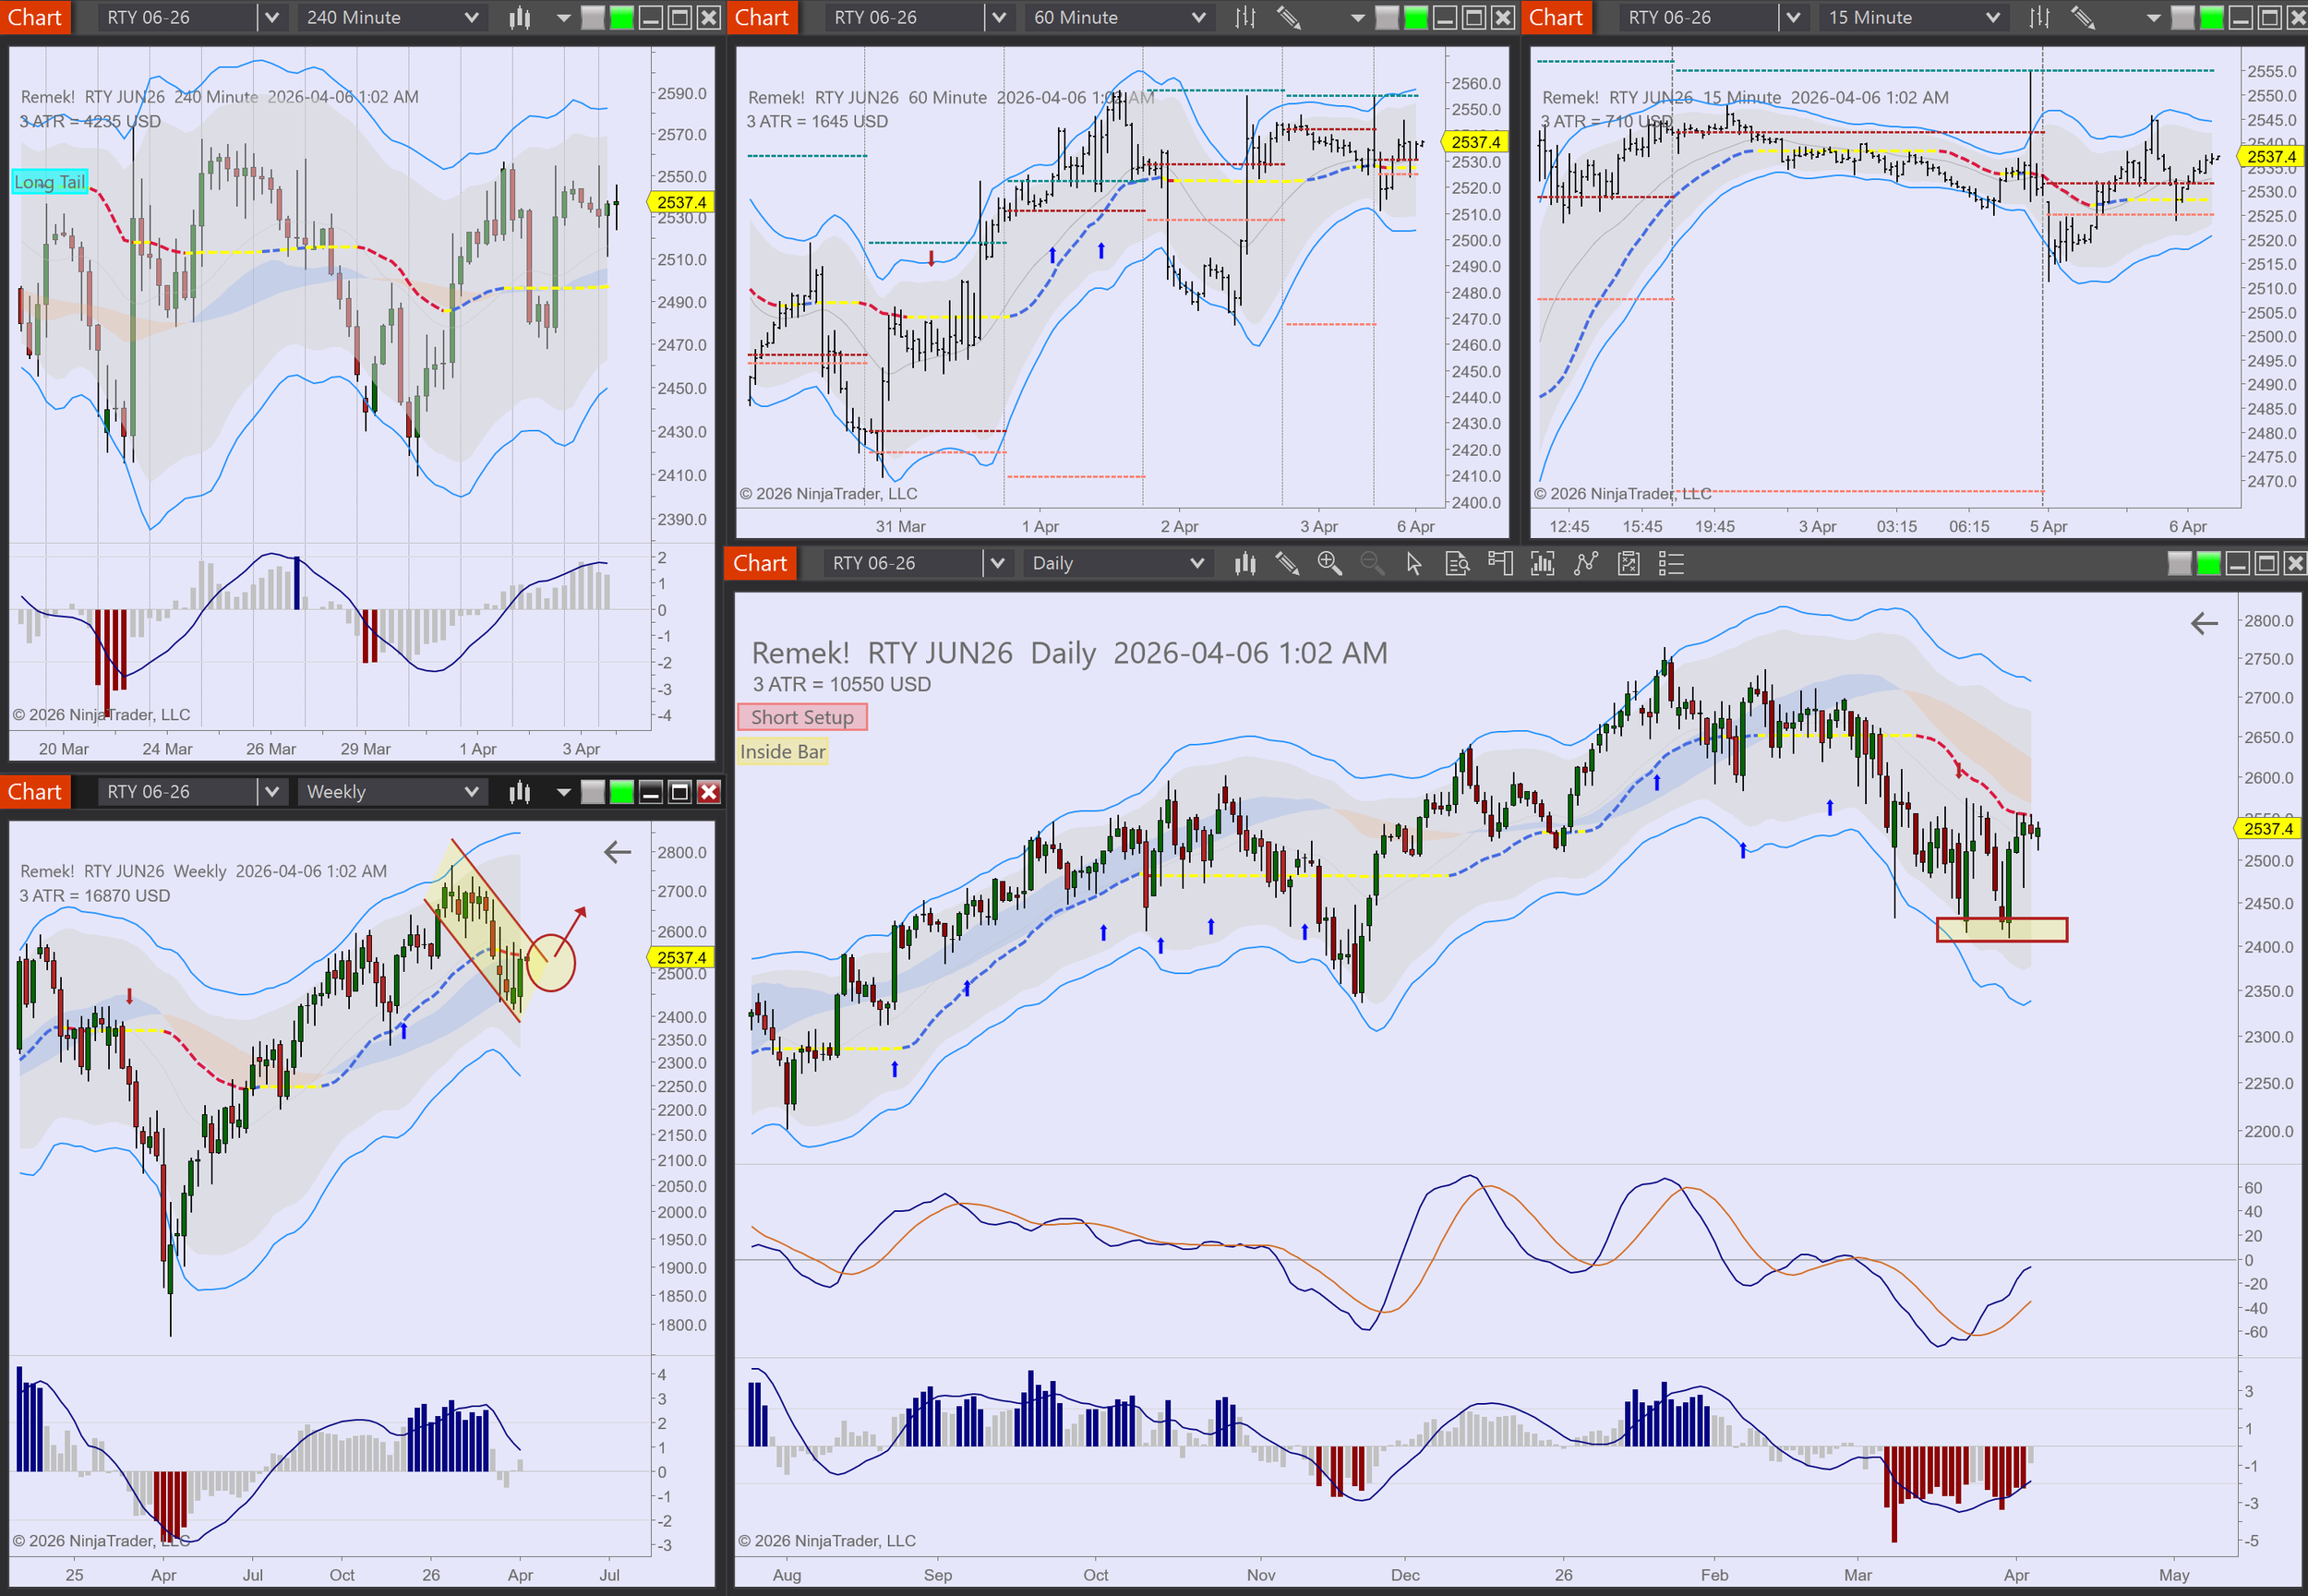
Task: Click the zoom in magnifier icon
Action: point(1329,564)
